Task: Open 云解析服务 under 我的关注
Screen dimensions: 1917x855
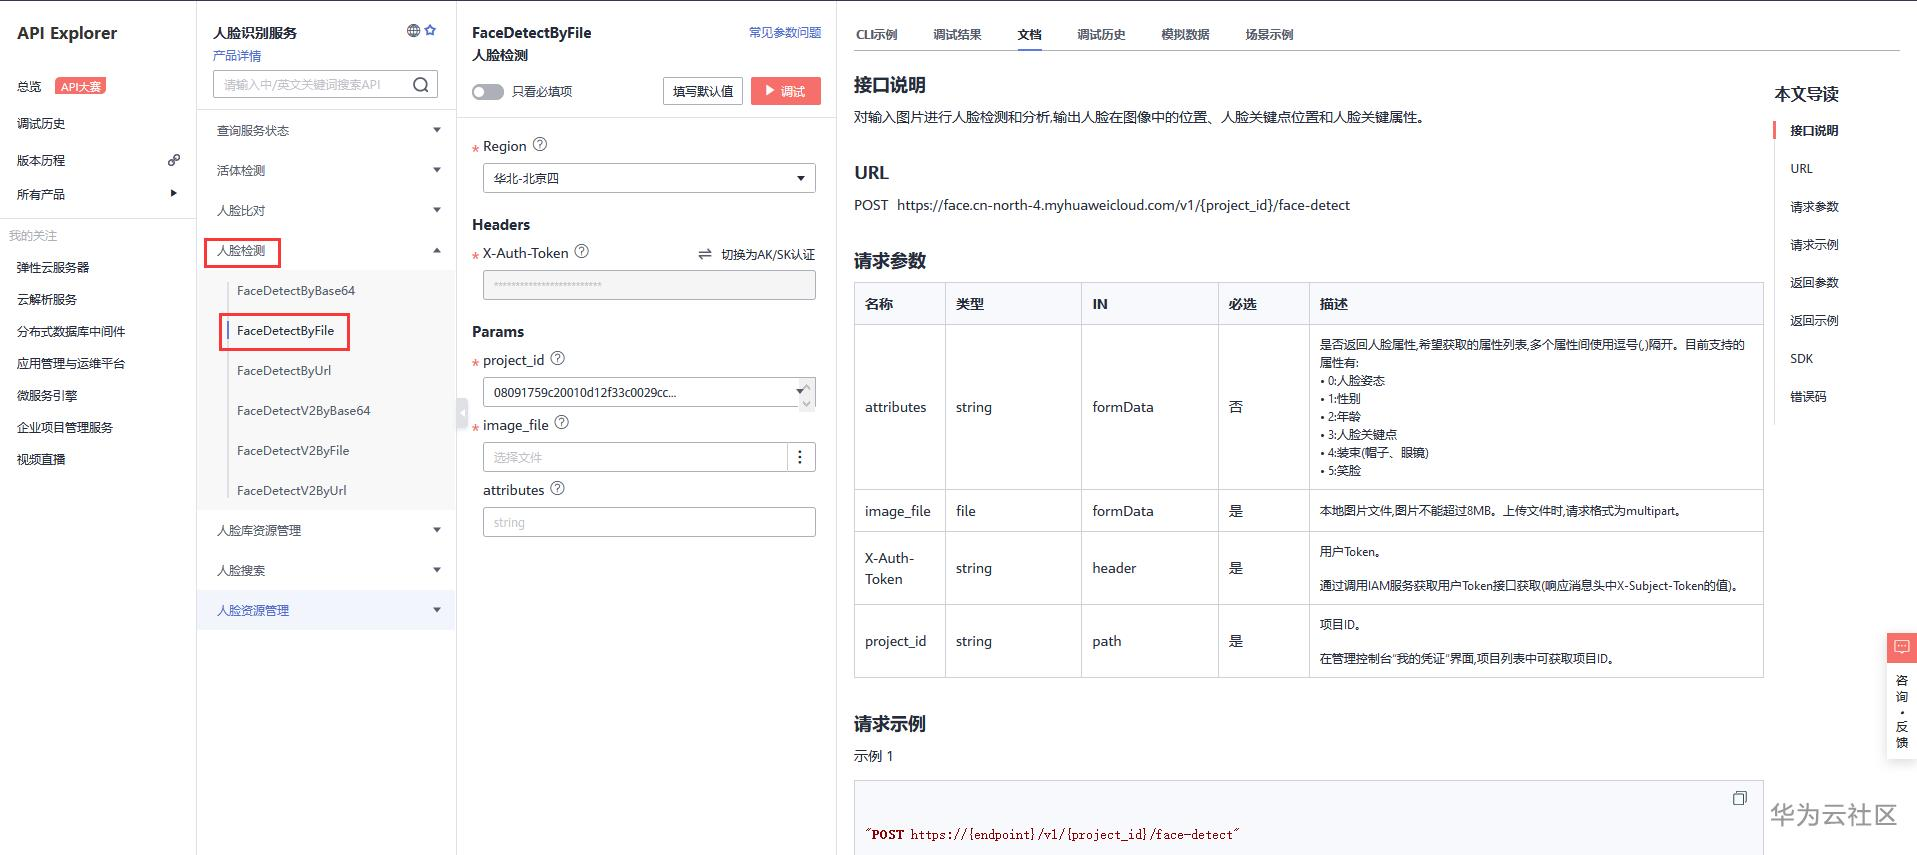Action: coord(47,300)
